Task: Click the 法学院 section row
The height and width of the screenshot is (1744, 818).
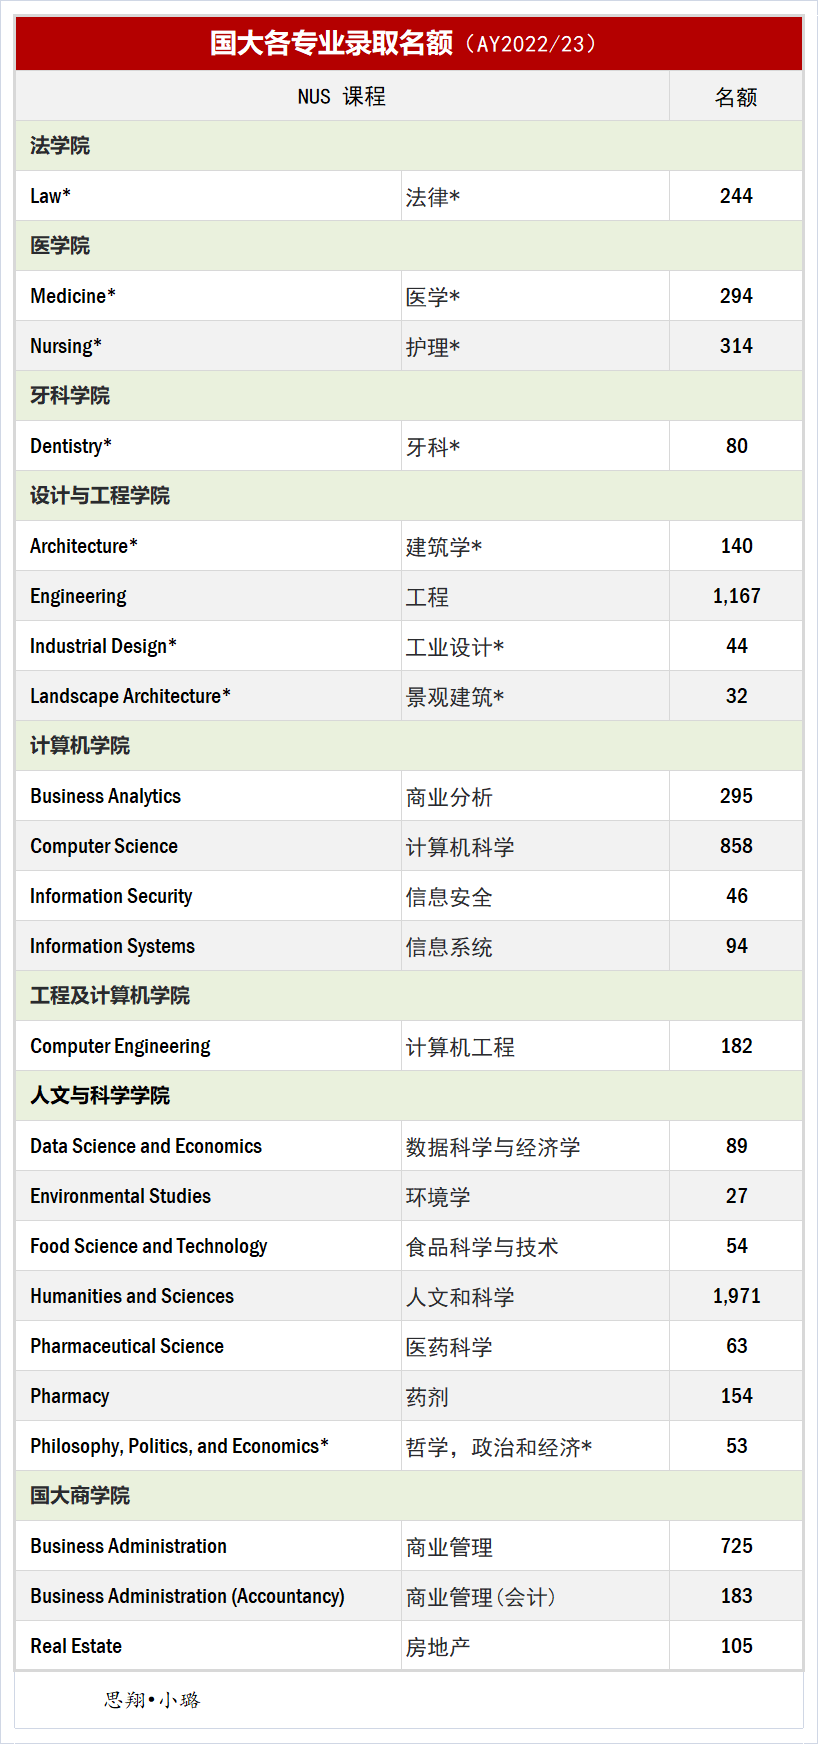Action: point(409,146)
